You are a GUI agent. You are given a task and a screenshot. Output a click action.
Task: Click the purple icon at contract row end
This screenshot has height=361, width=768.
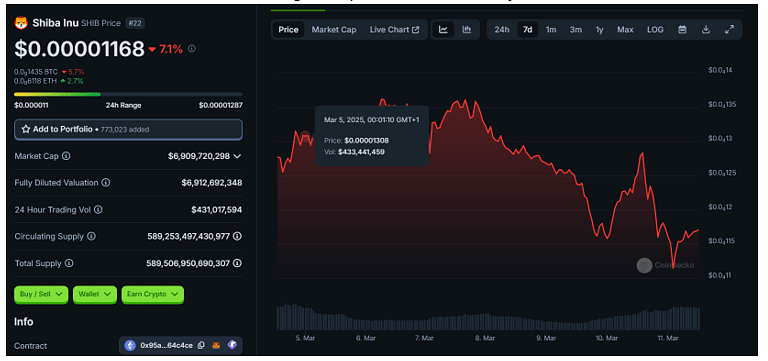click(232, 345)
